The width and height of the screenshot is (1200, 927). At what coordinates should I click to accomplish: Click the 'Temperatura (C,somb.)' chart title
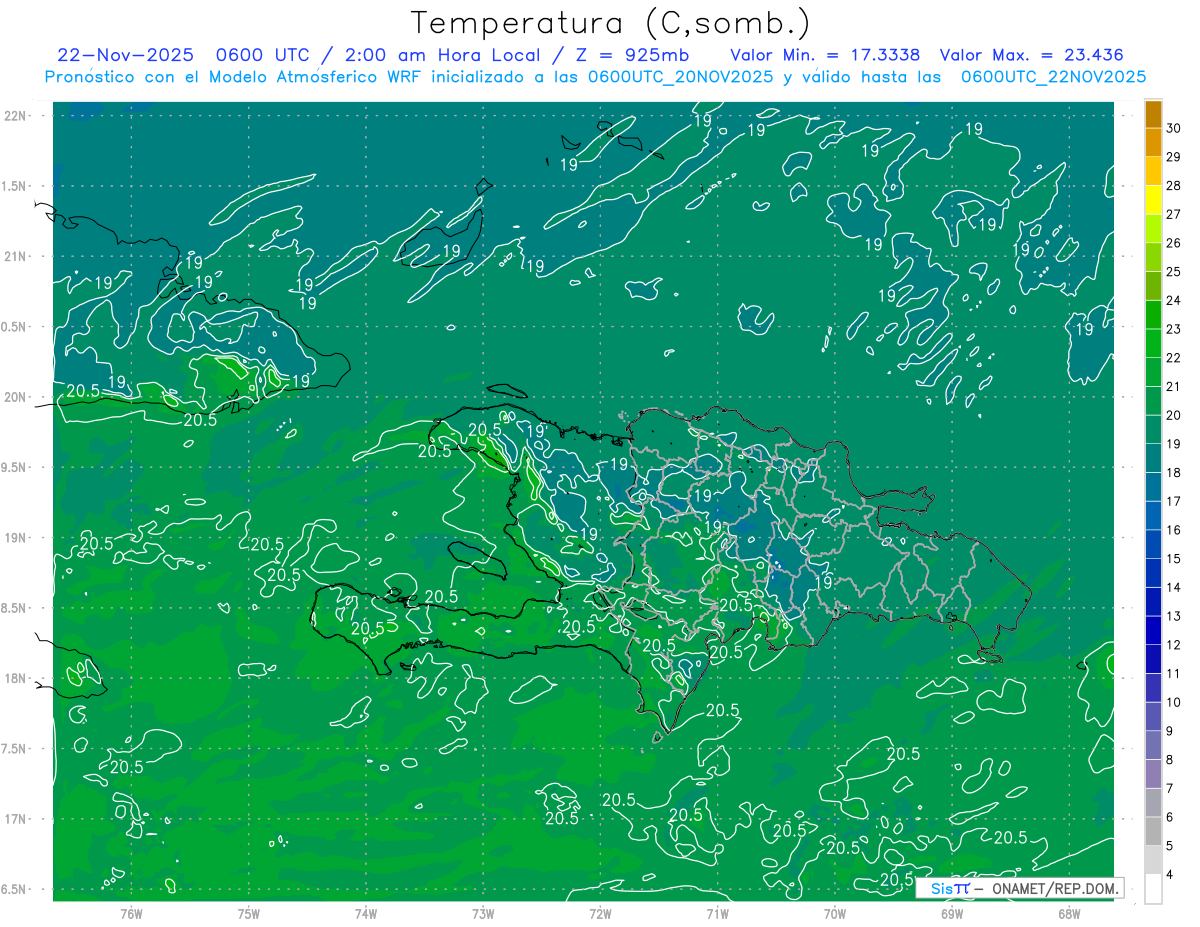pyautogui.click(x=610, y=23)
